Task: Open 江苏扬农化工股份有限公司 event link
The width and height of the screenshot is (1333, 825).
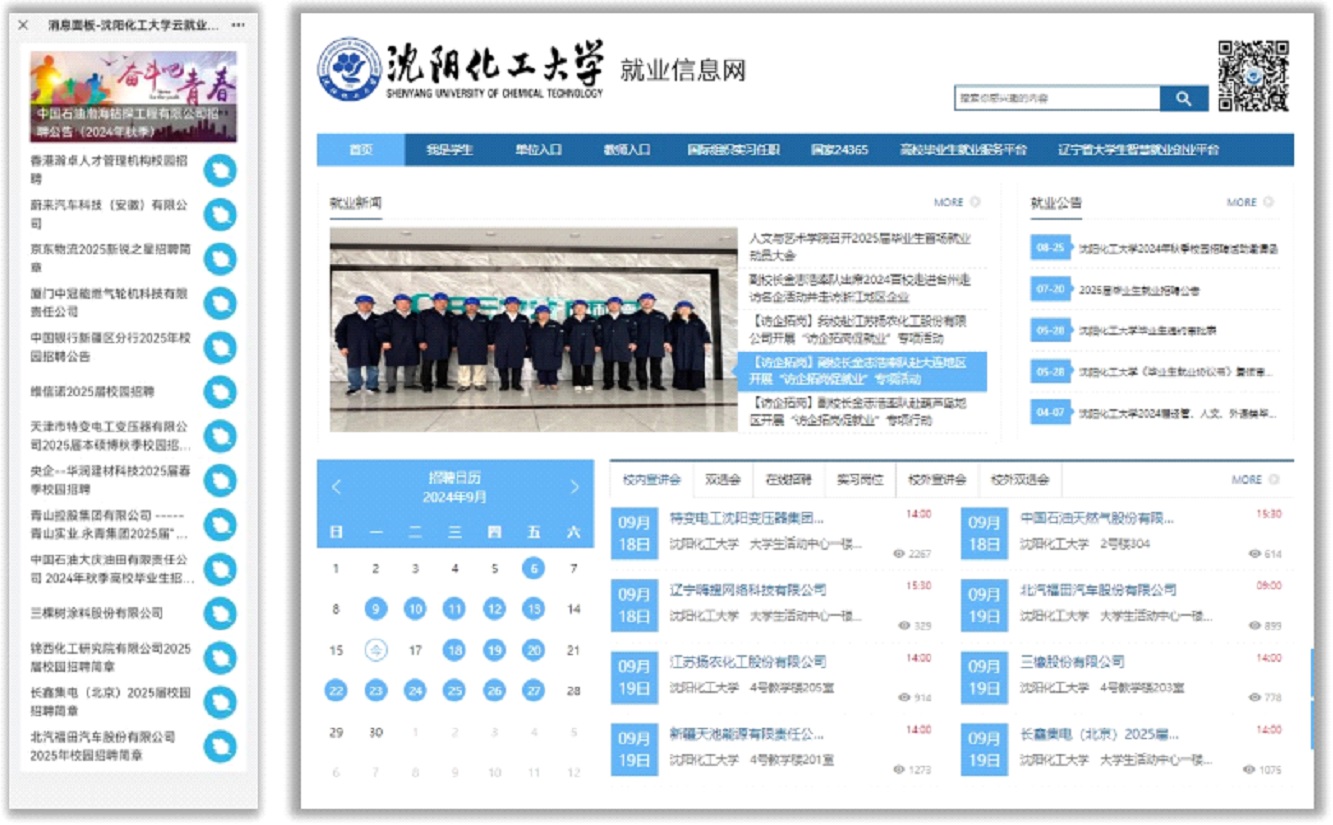Action: [x=748, y=662]
